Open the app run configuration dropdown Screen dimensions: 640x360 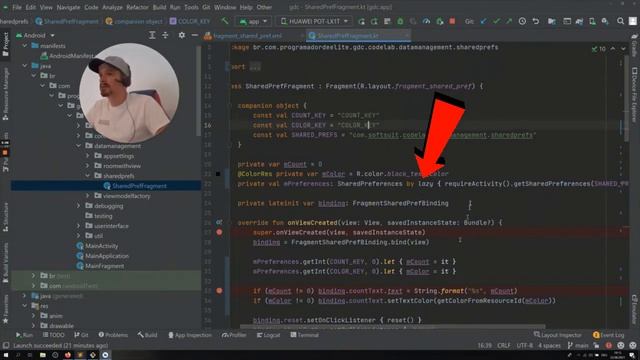point(253,21)
